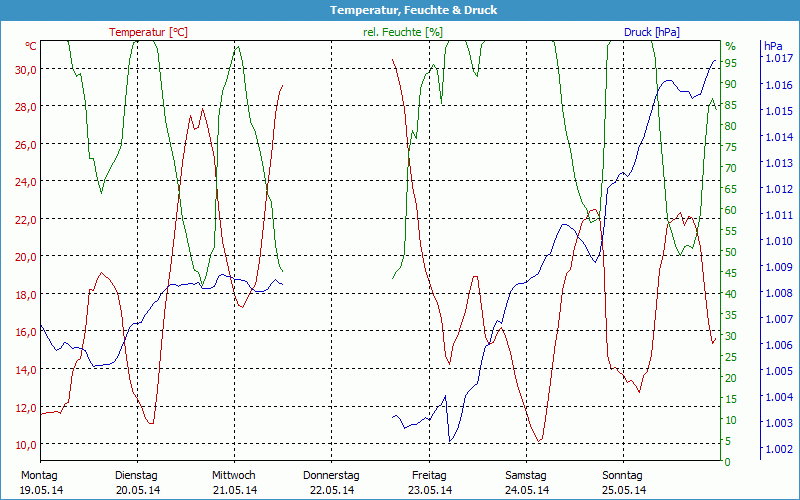This screenshot has width=800, height=500.
Task: Select the green rel. Feuchte [%] legend label
Action: pyautogui.click(x=402, y=32)
